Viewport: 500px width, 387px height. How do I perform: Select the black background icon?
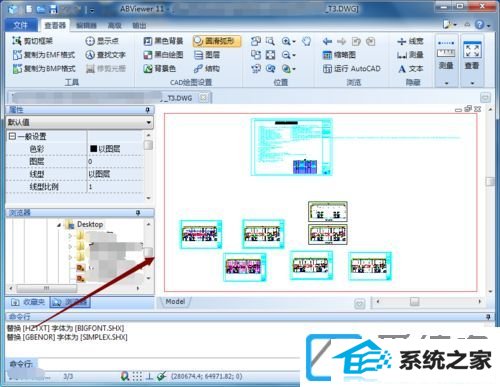coord(148,41)
